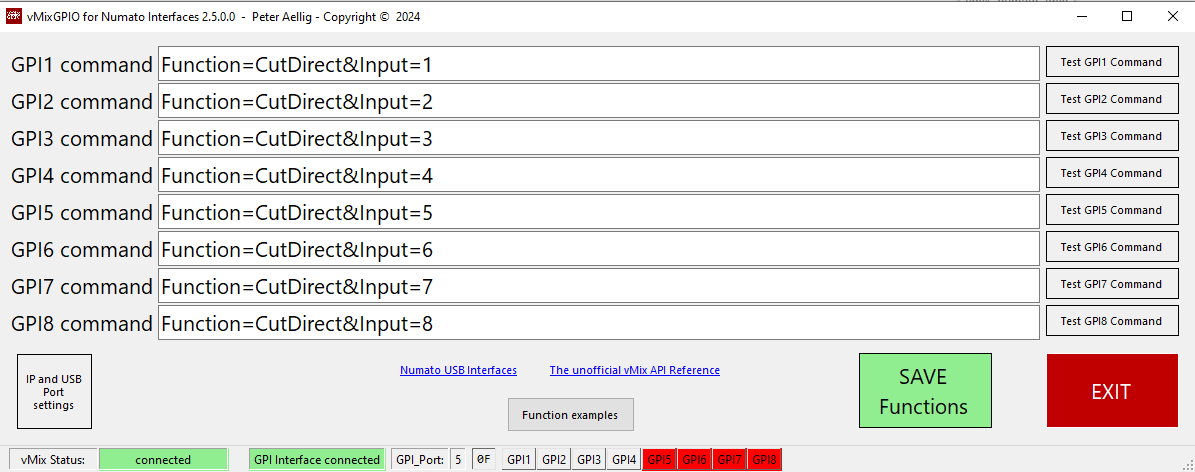Save functions with the green SAVE button
The image size is (1195, 472).
[925, 391]
